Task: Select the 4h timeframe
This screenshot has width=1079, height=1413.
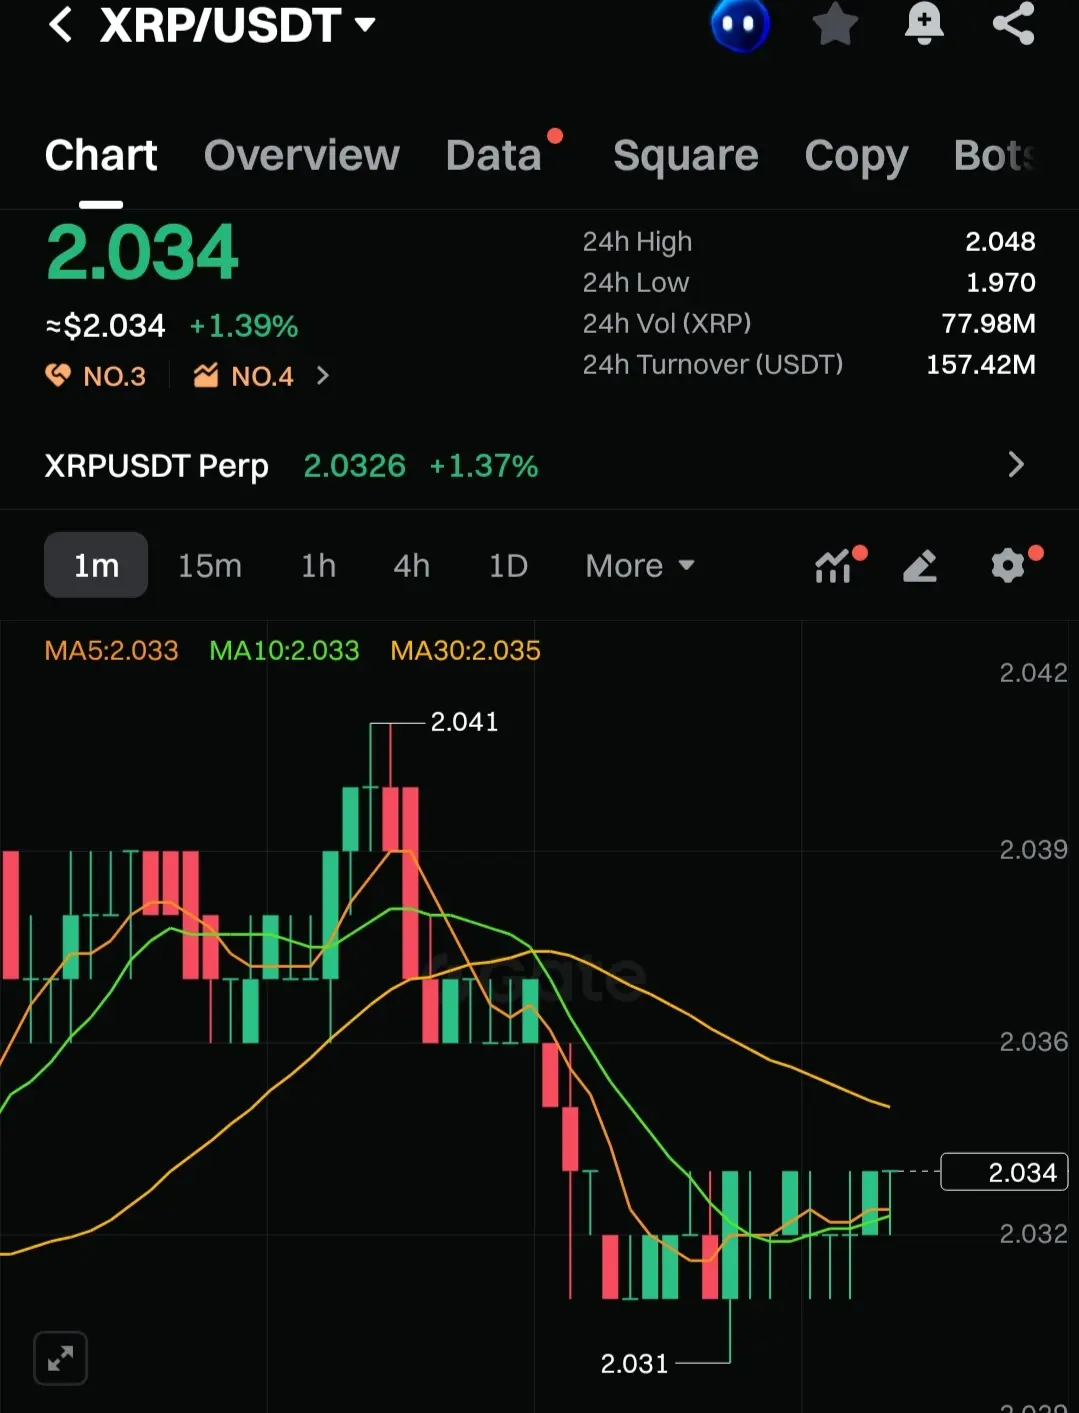Action: coord(412,566)
